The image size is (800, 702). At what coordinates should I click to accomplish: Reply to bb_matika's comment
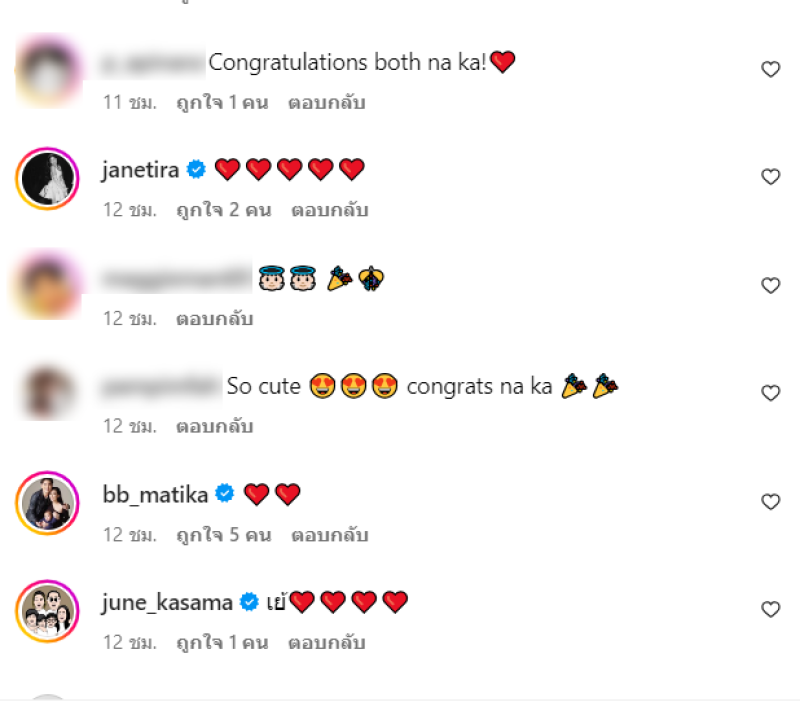click(330, 535)
